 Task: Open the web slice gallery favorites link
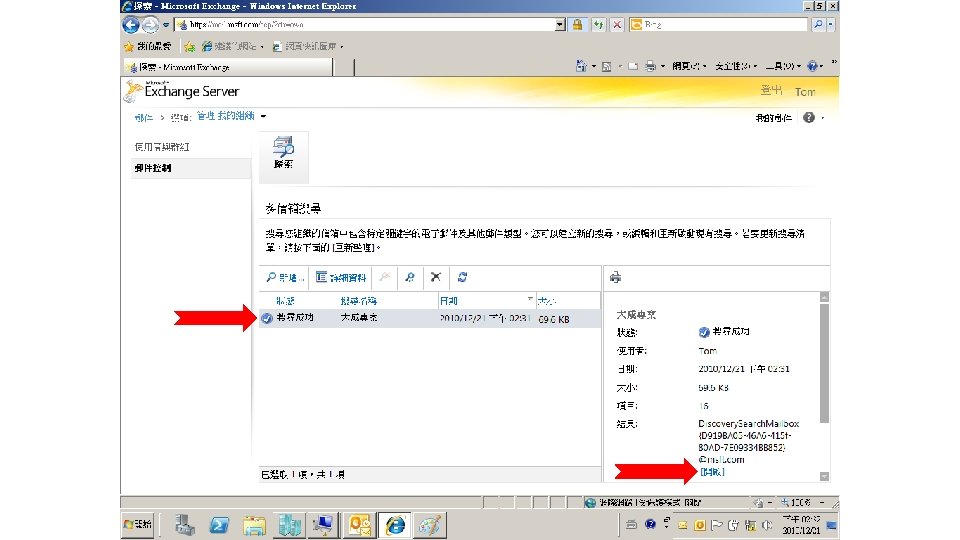pyautogui.click(x=307, y=46)
